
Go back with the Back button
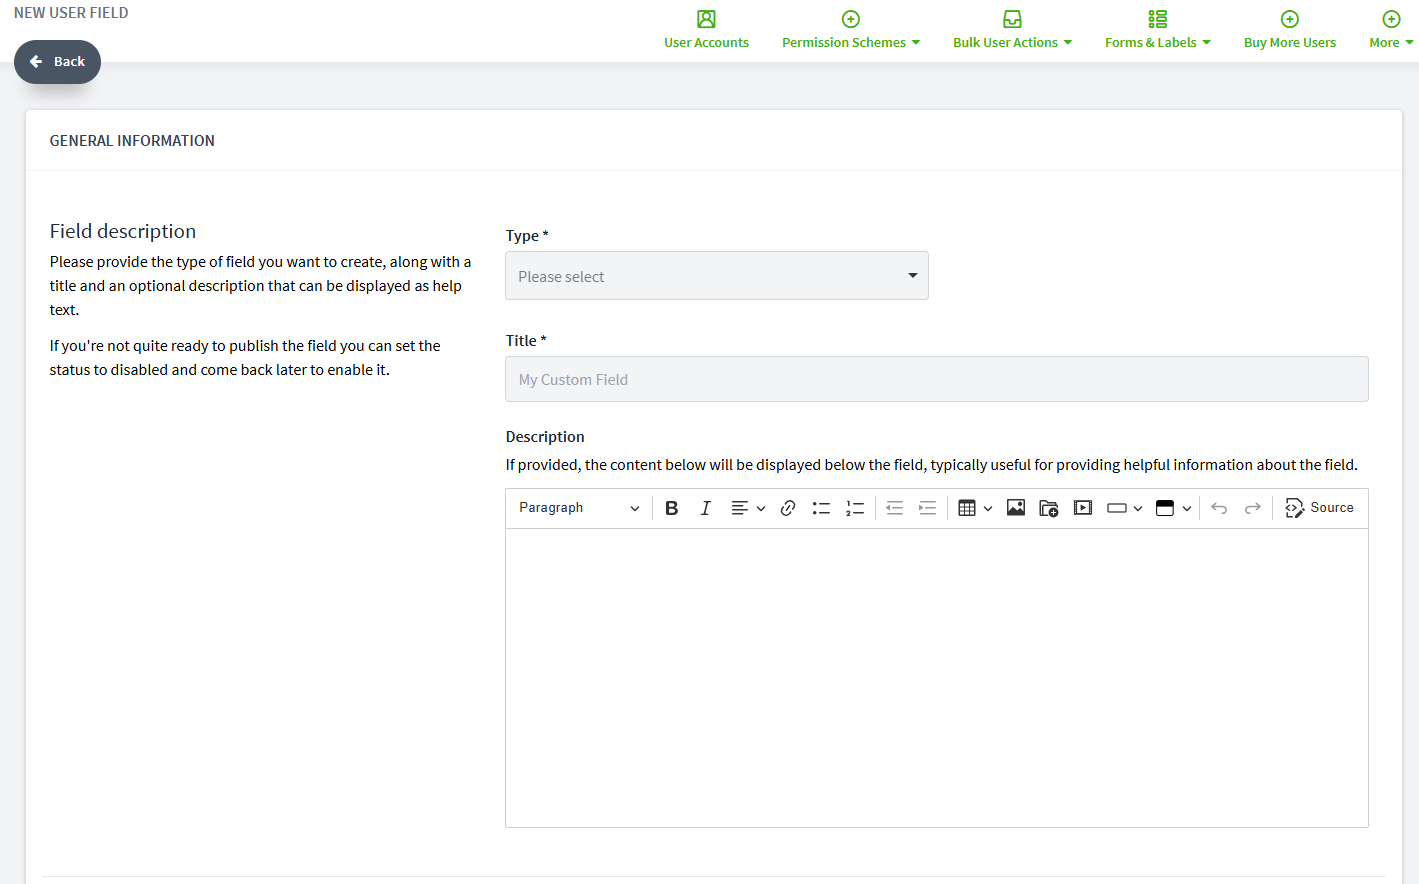coord(57,62)
